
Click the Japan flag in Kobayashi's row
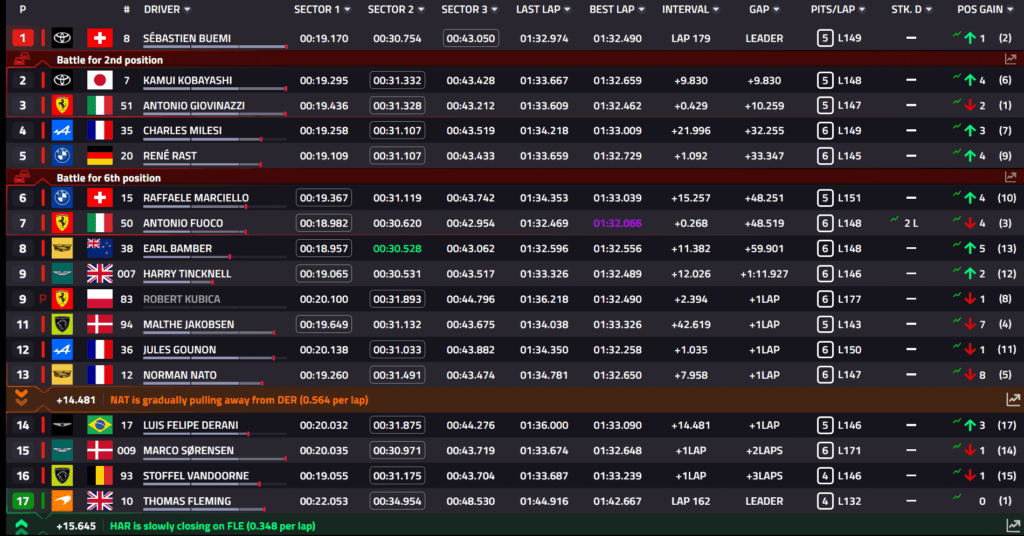tap(100, 80)
